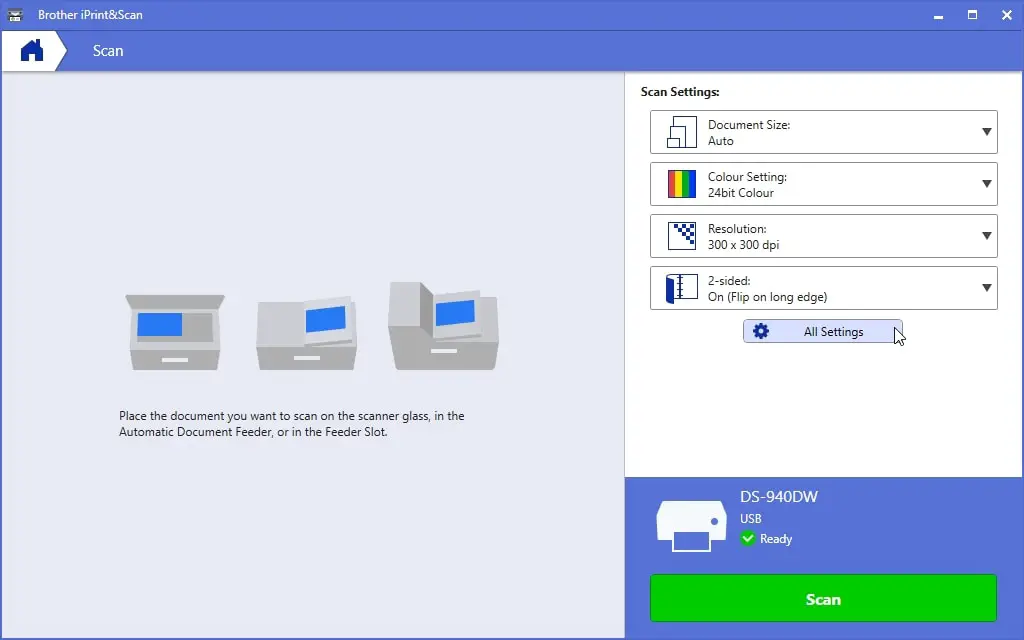Click the USB connection label

(x=750, y=519)
